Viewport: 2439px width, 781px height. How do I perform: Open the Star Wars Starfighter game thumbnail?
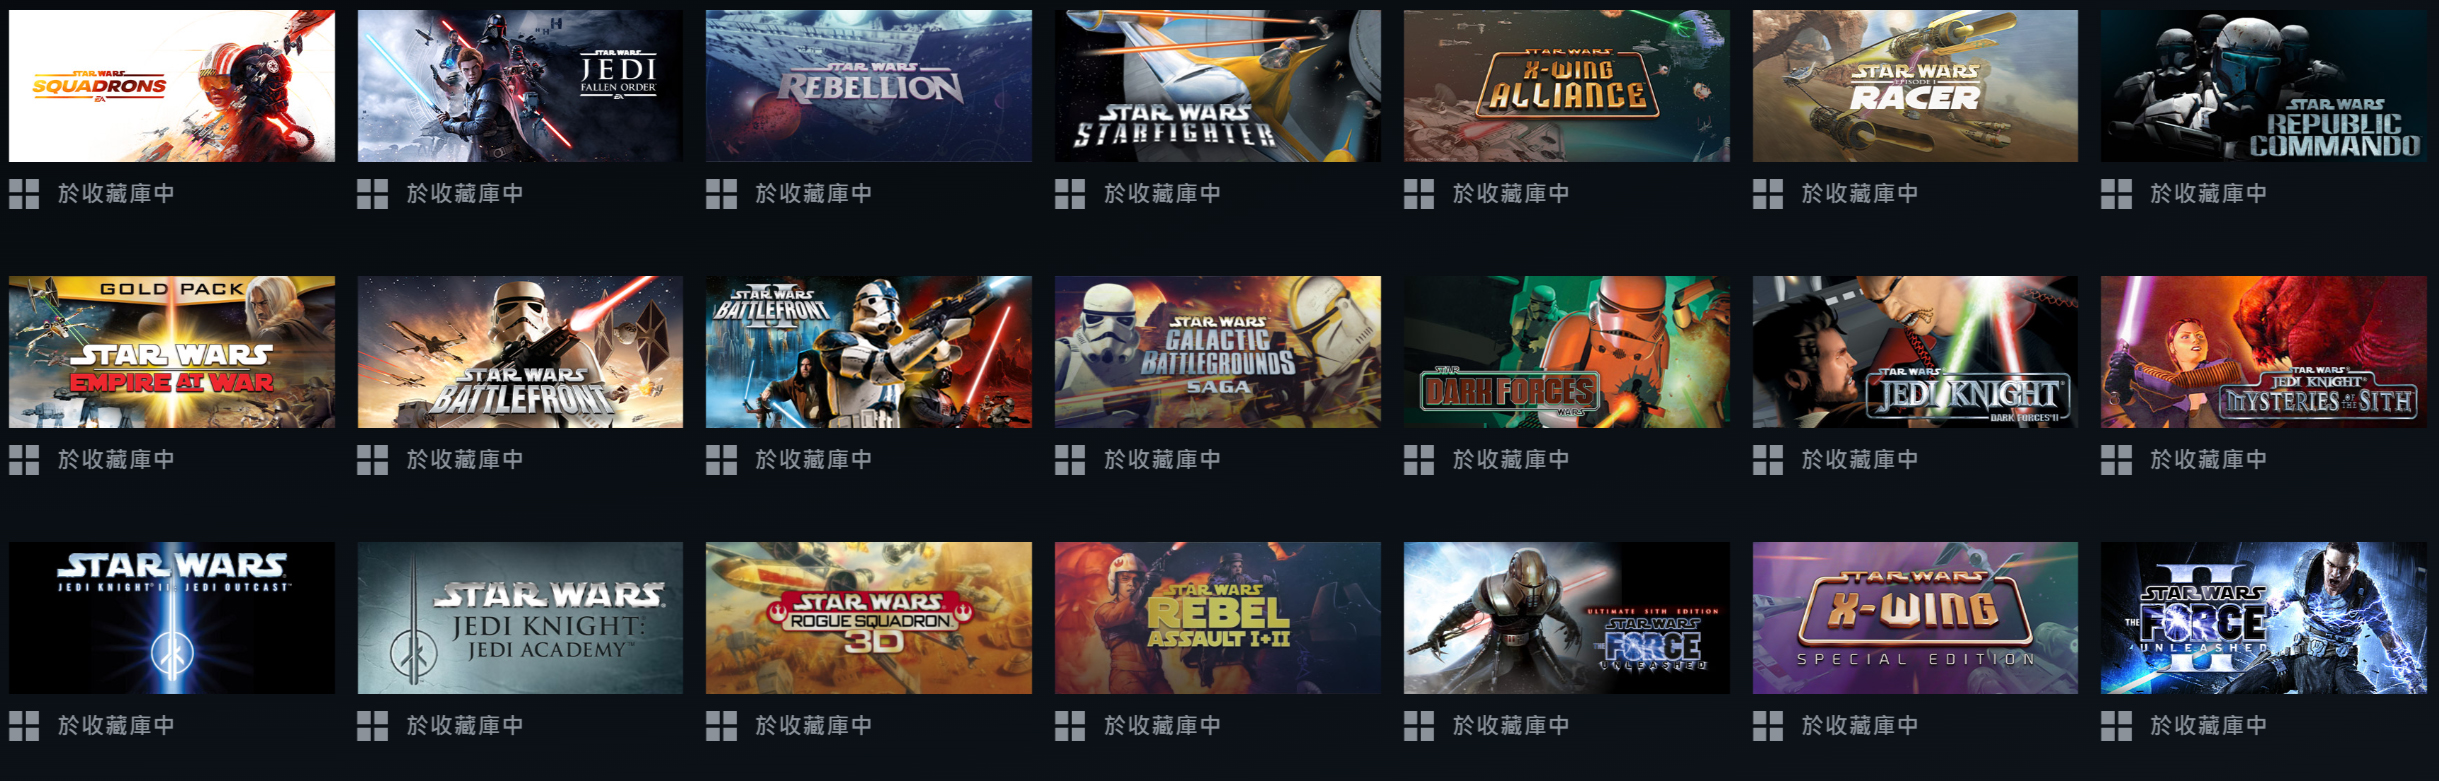click(1217, 86)
